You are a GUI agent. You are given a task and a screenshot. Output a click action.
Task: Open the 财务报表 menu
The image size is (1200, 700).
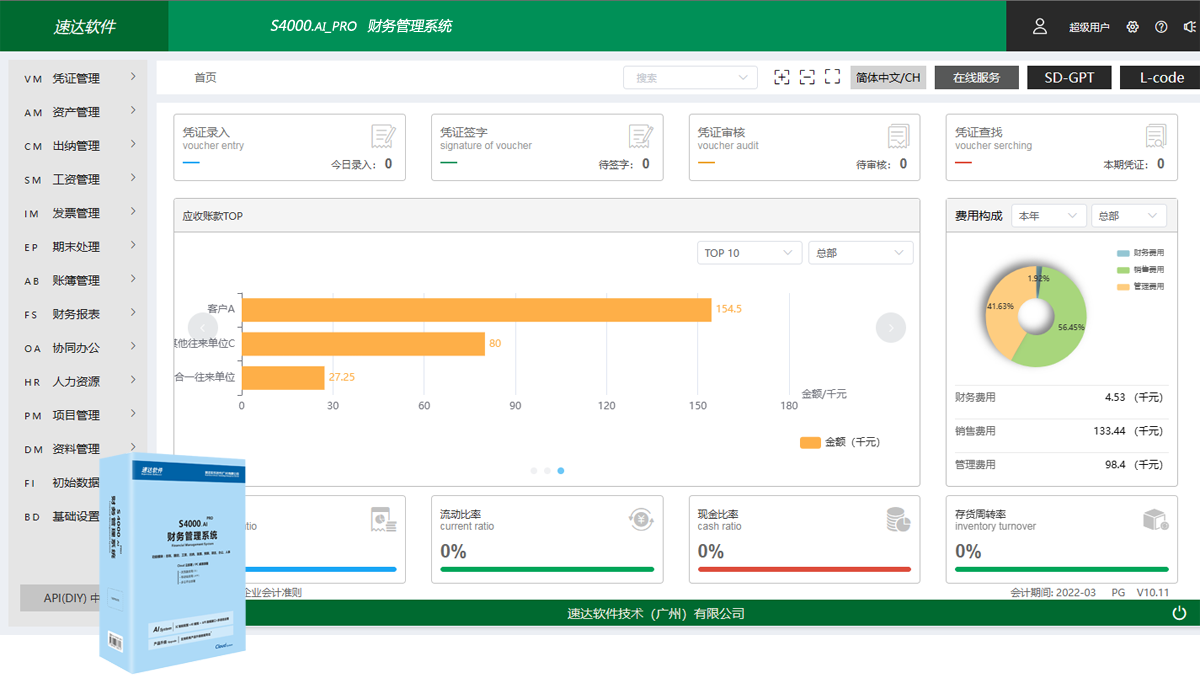(x=78, y=314)
